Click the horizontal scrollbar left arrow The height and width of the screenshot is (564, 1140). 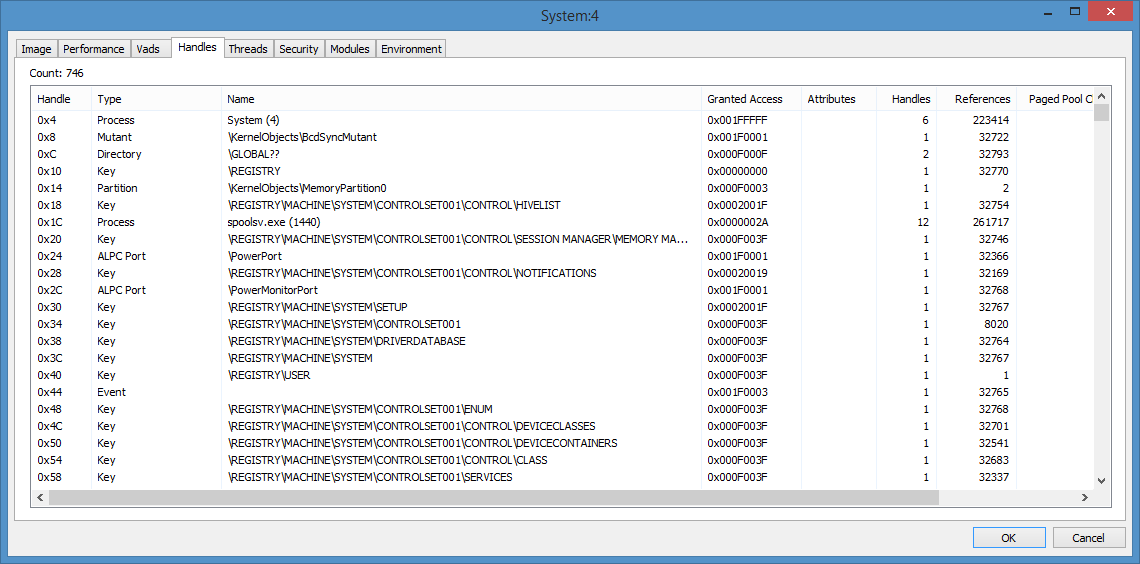coord(40,498)
